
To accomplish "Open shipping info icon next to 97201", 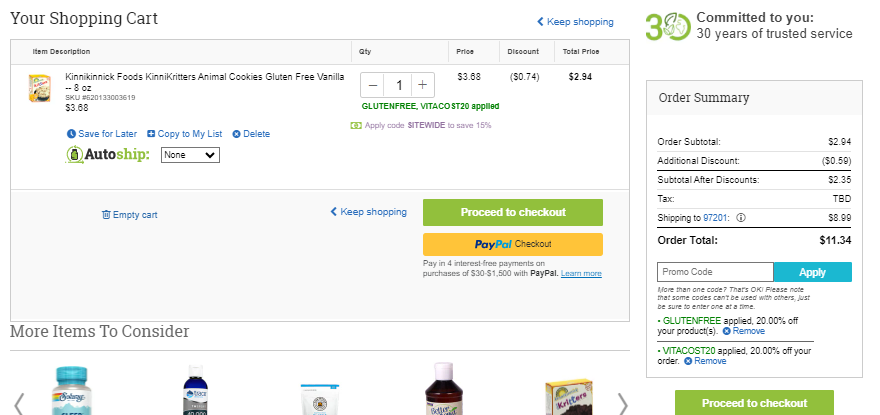I will point(740,218).
